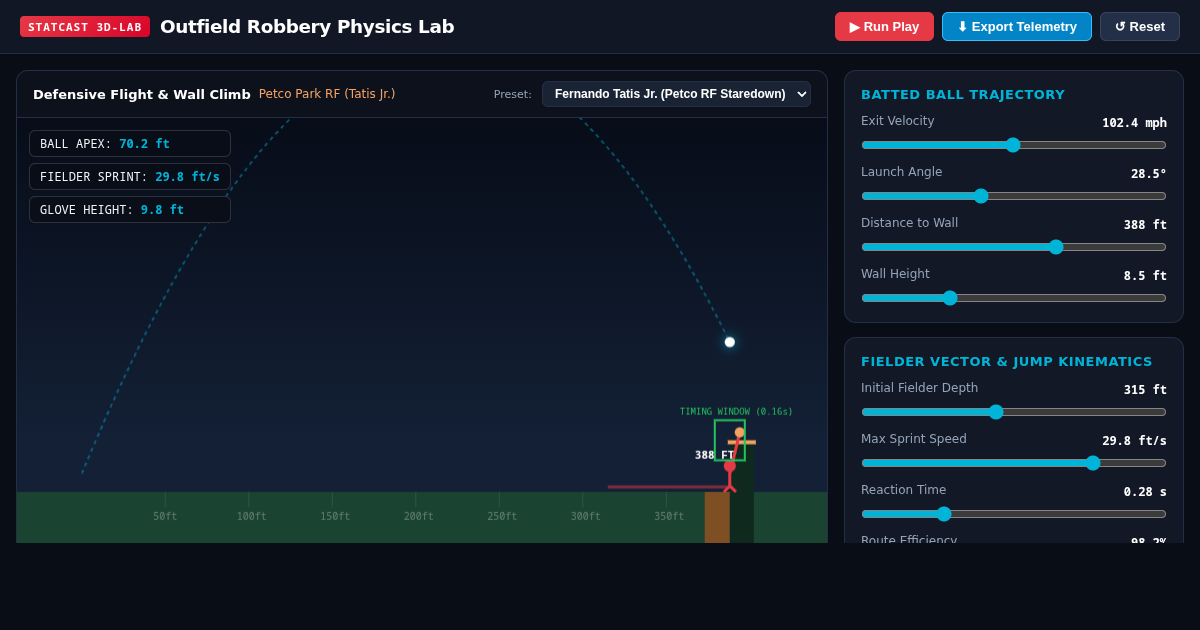This screenshot has height=630, width=1200.
Task: Reset the physics lab
Action: click(x=1140, y=27)
